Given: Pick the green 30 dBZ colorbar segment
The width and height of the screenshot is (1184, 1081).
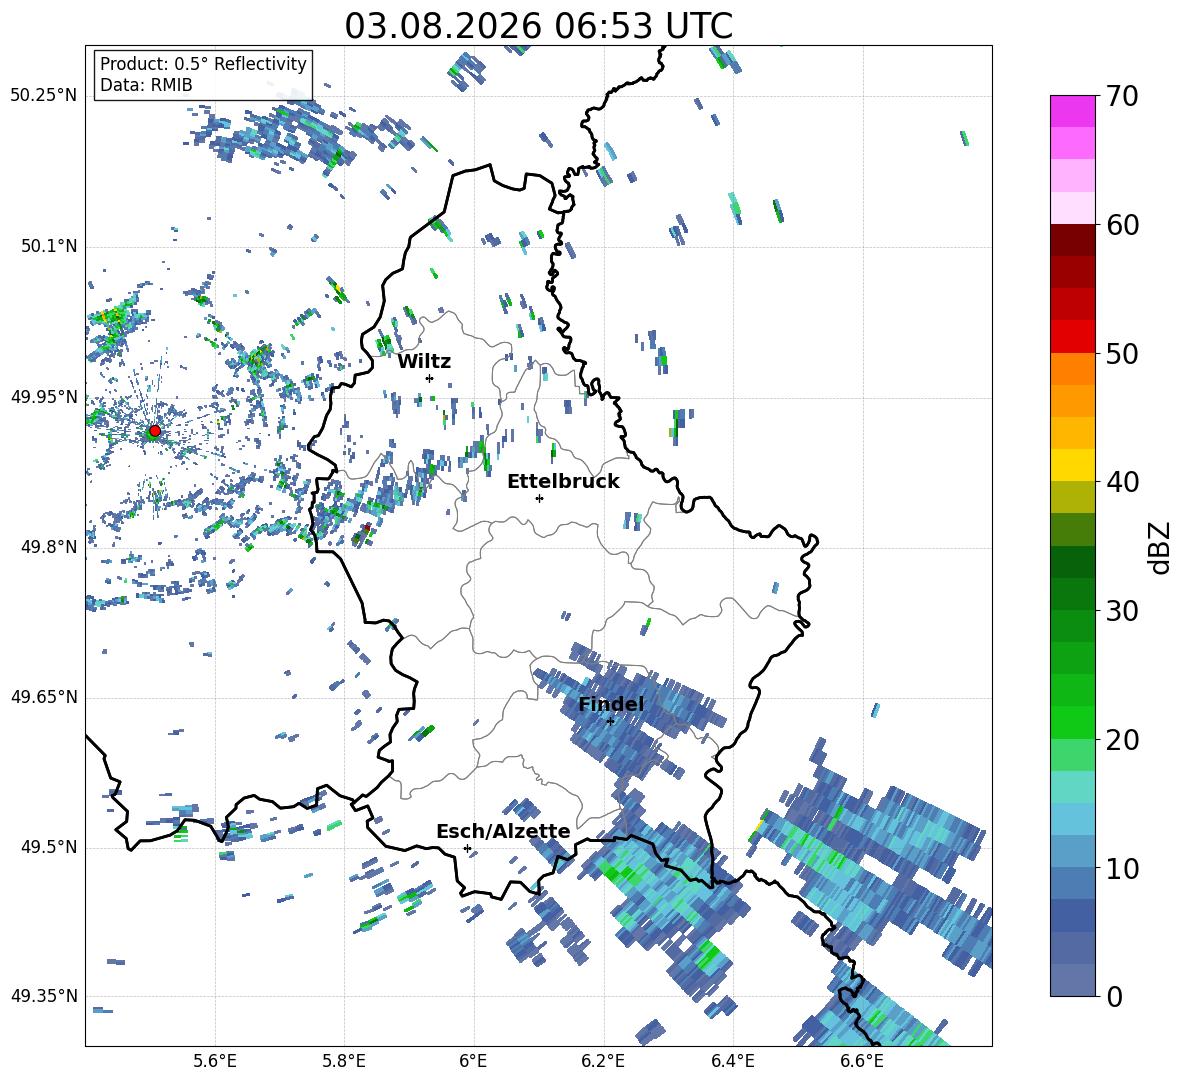Looking at the screenshot, I should (x=1072, y=594).
